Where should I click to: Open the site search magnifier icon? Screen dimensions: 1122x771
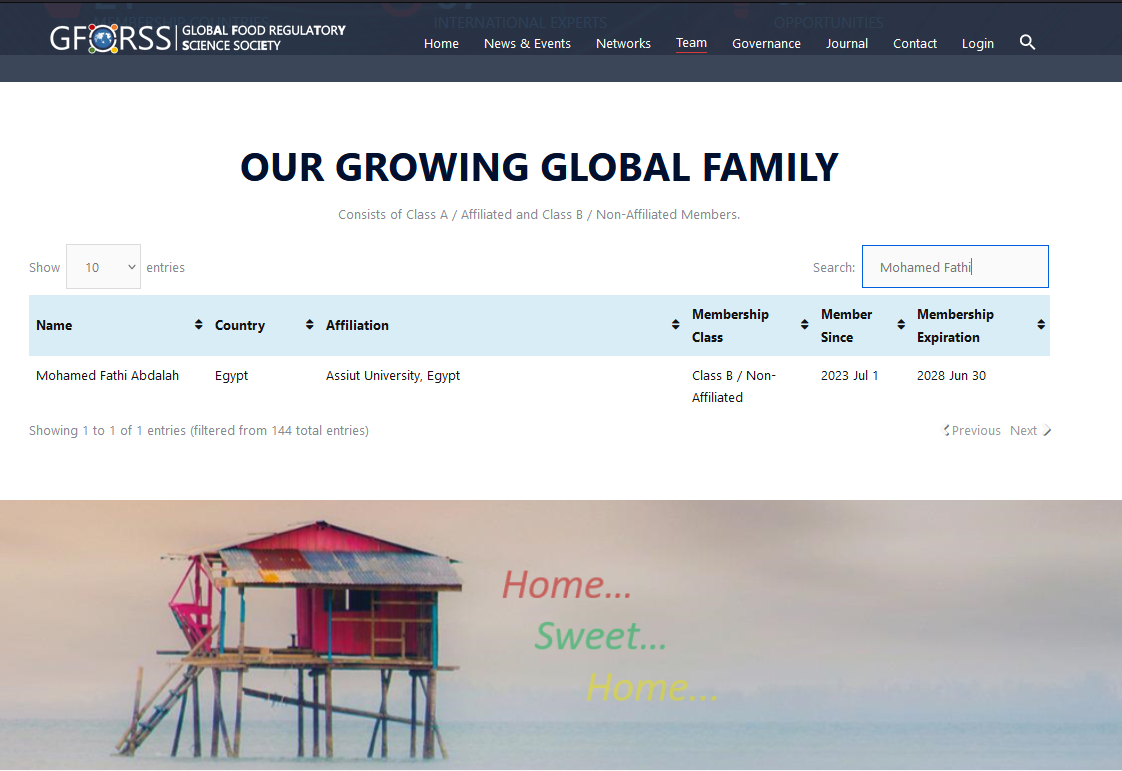coord(1027,42)
